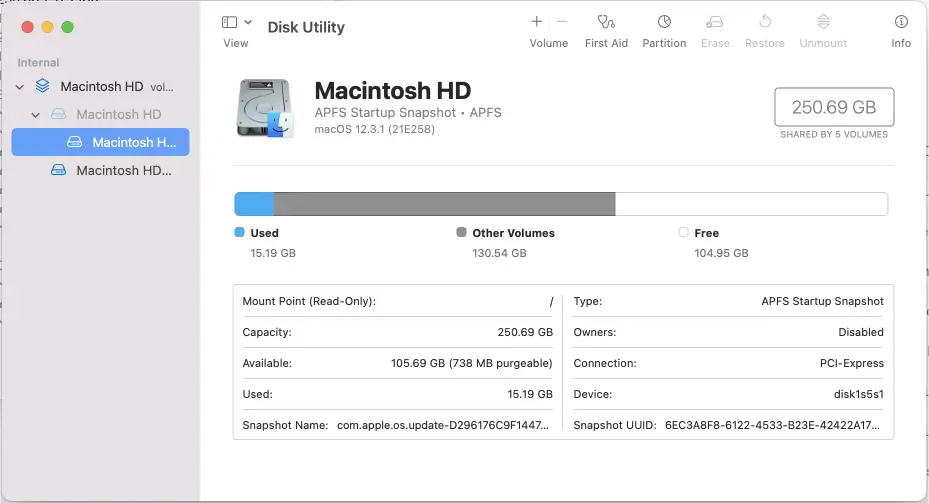Click the large hard drive Finder image
Image resolution: width=929 pixels, height=503 pixels.
[x=265, y=108]
